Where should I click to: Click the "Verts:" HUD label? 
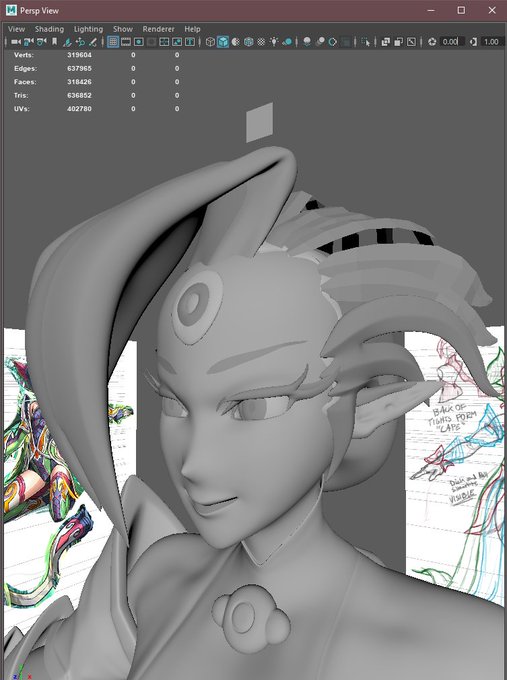tap(23, 55)
